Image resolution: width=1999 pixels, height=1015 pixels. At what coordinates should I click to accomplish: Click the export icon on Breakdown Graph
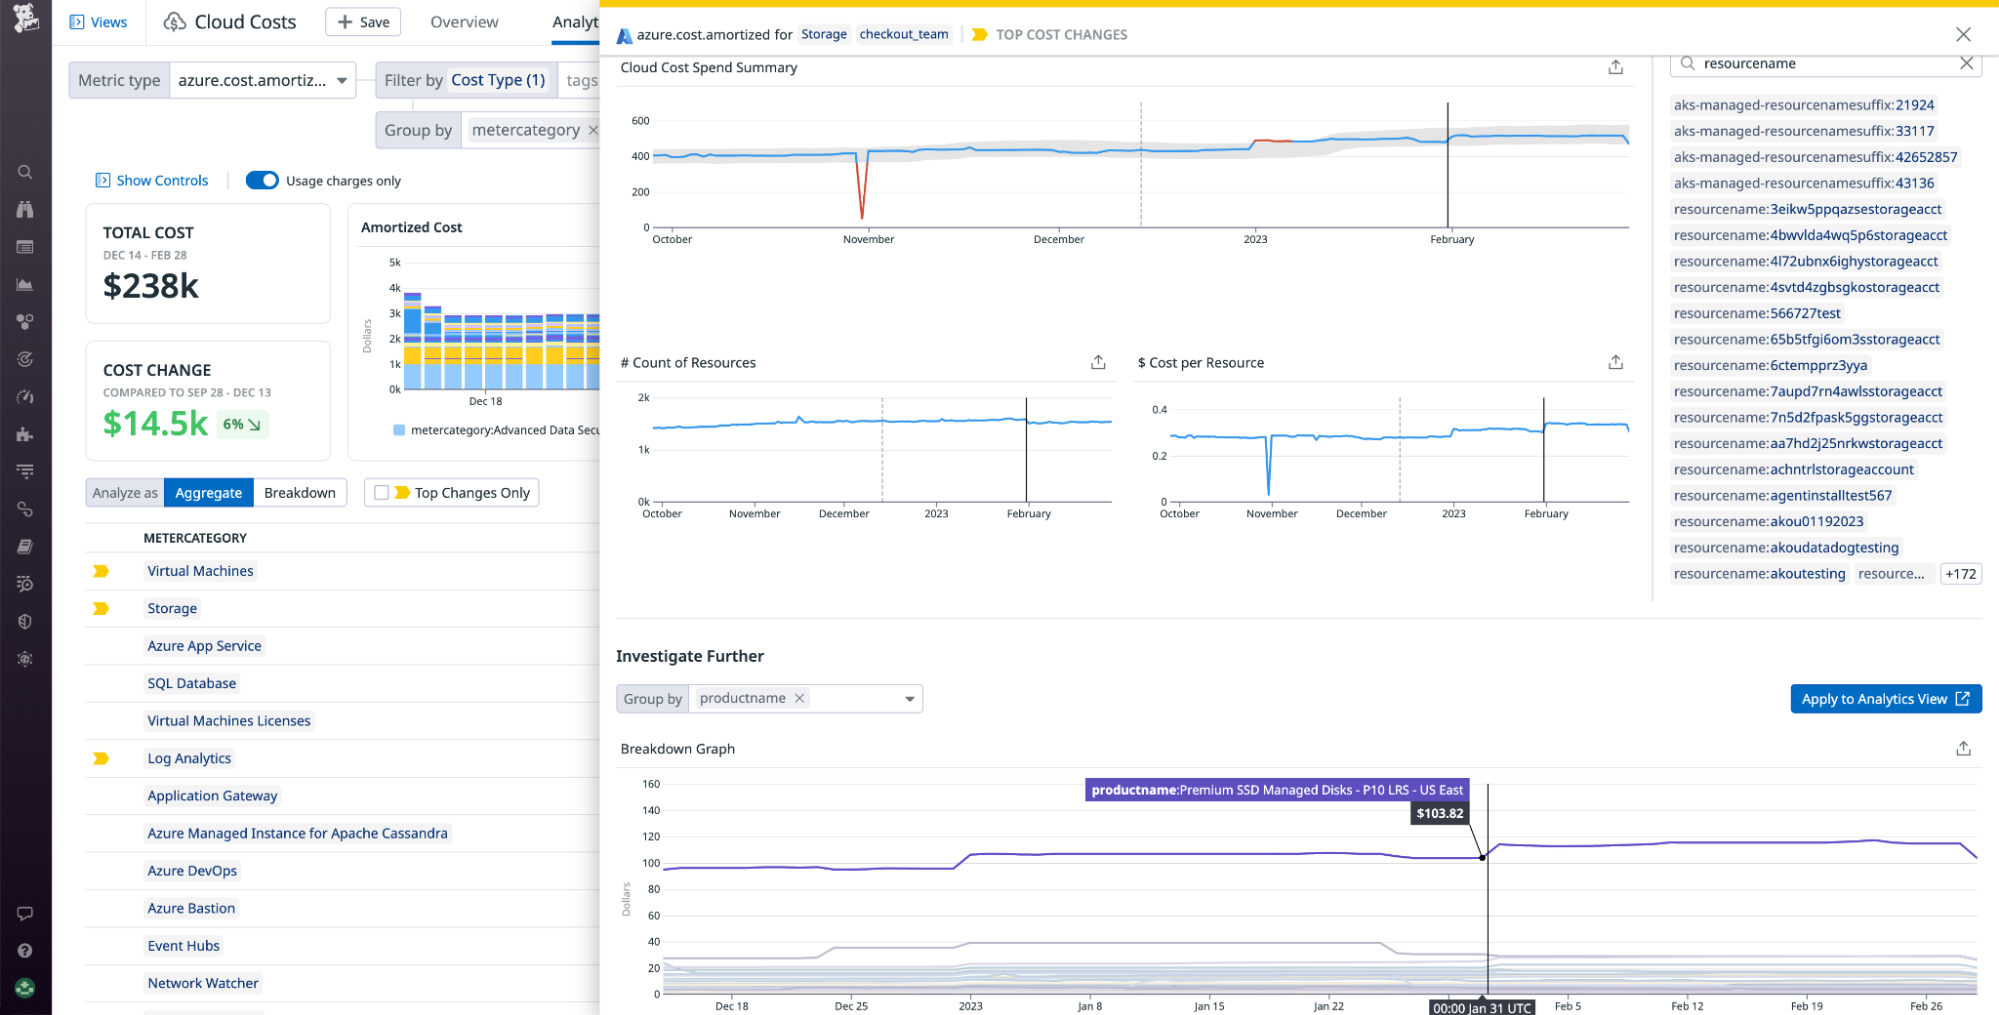click(x=1963, y=748)
